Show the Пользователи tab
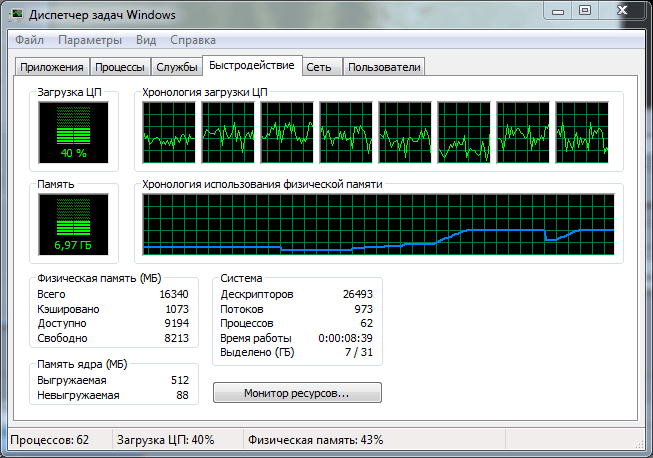The width and height of the screenshot is (653, 458). coord(384,67)
